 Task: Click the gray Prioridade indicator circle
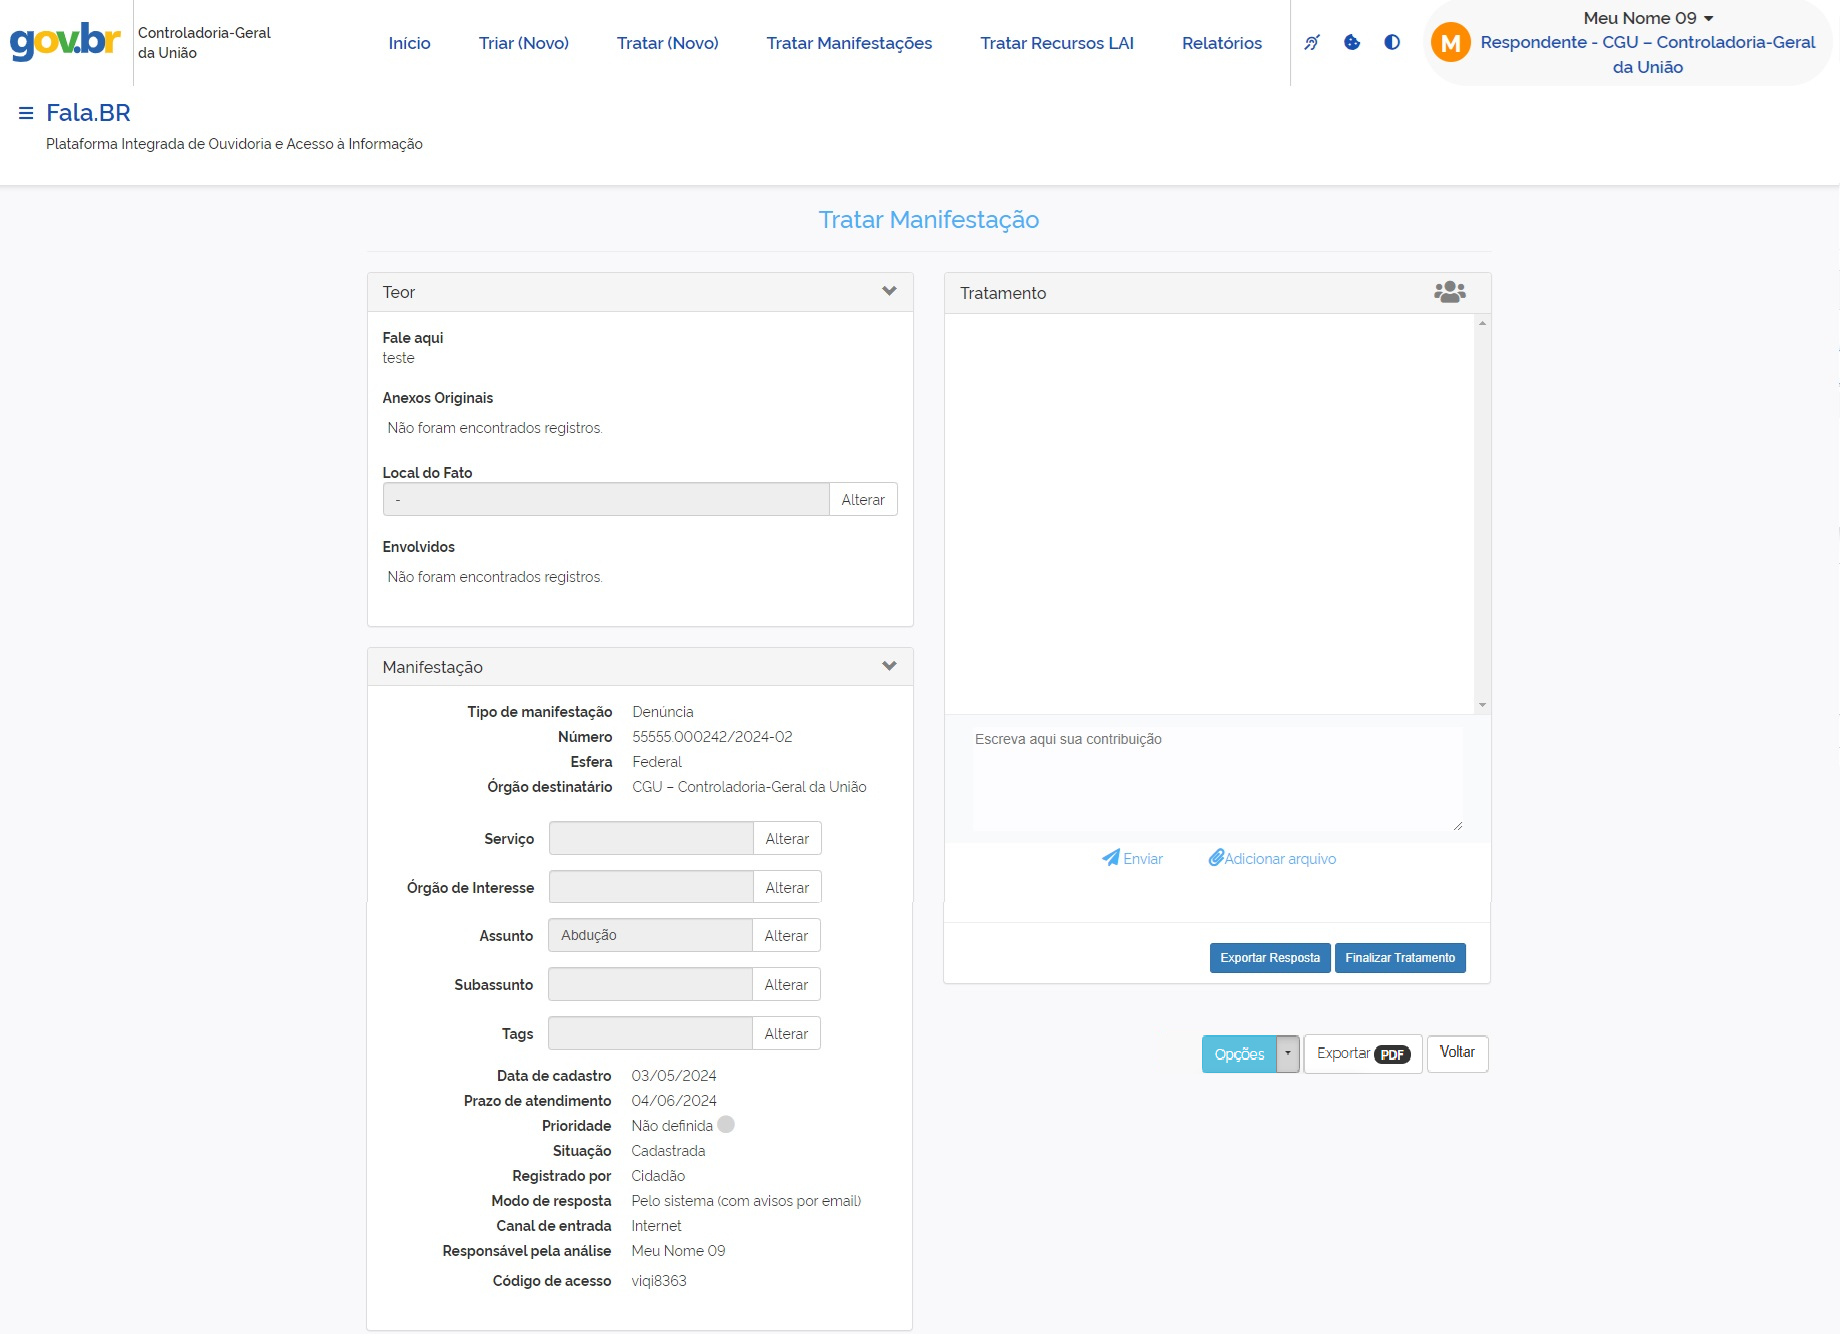[x=726, y=1125]
